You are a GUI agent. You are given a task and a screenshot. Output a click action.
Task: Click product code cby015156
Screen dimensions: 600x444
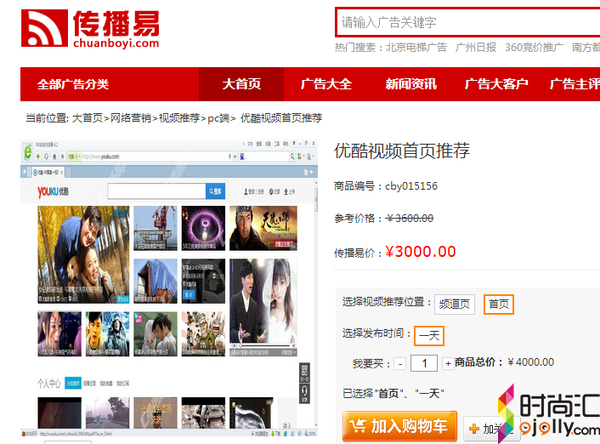(x=411, y=186)
